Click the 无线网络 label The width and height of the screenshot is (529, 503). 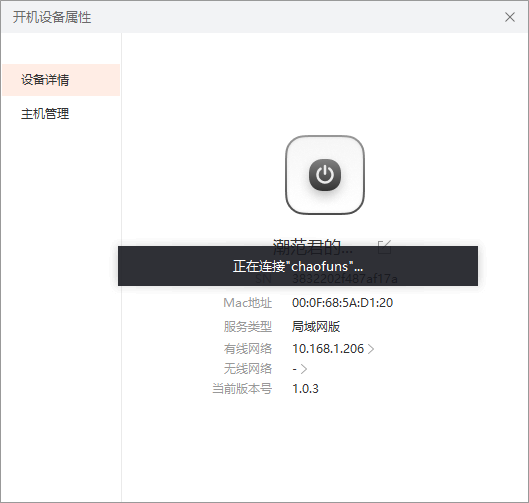click(x=248, y=369)
